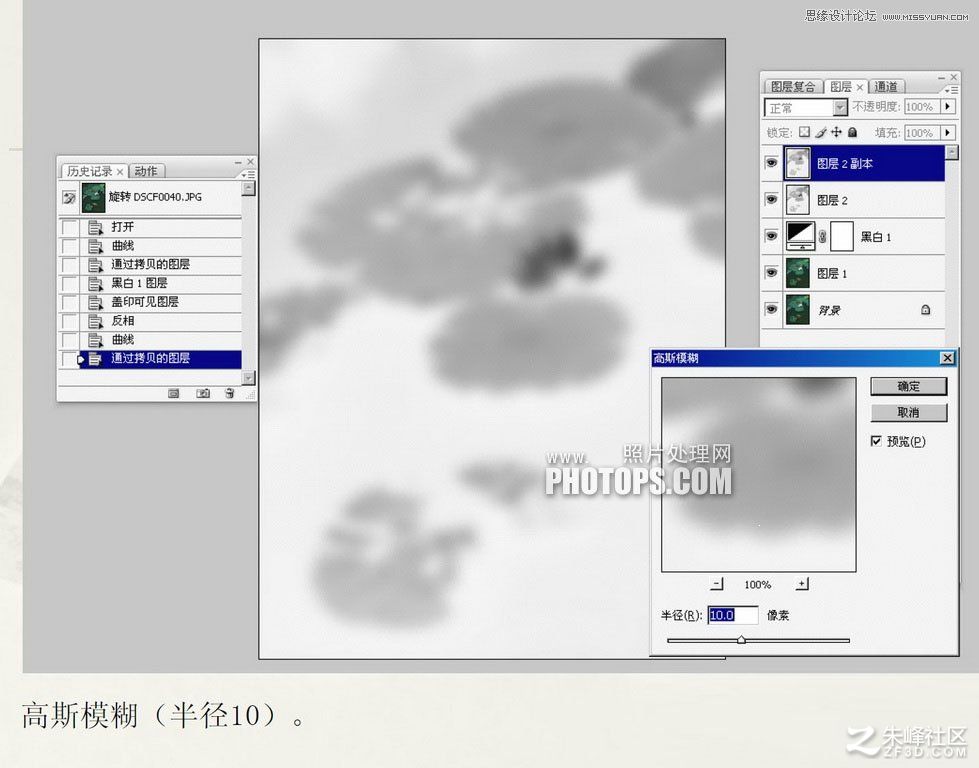Click the Gaussian blur radius slider handle

pyautogui.click(x=741, y=639)
